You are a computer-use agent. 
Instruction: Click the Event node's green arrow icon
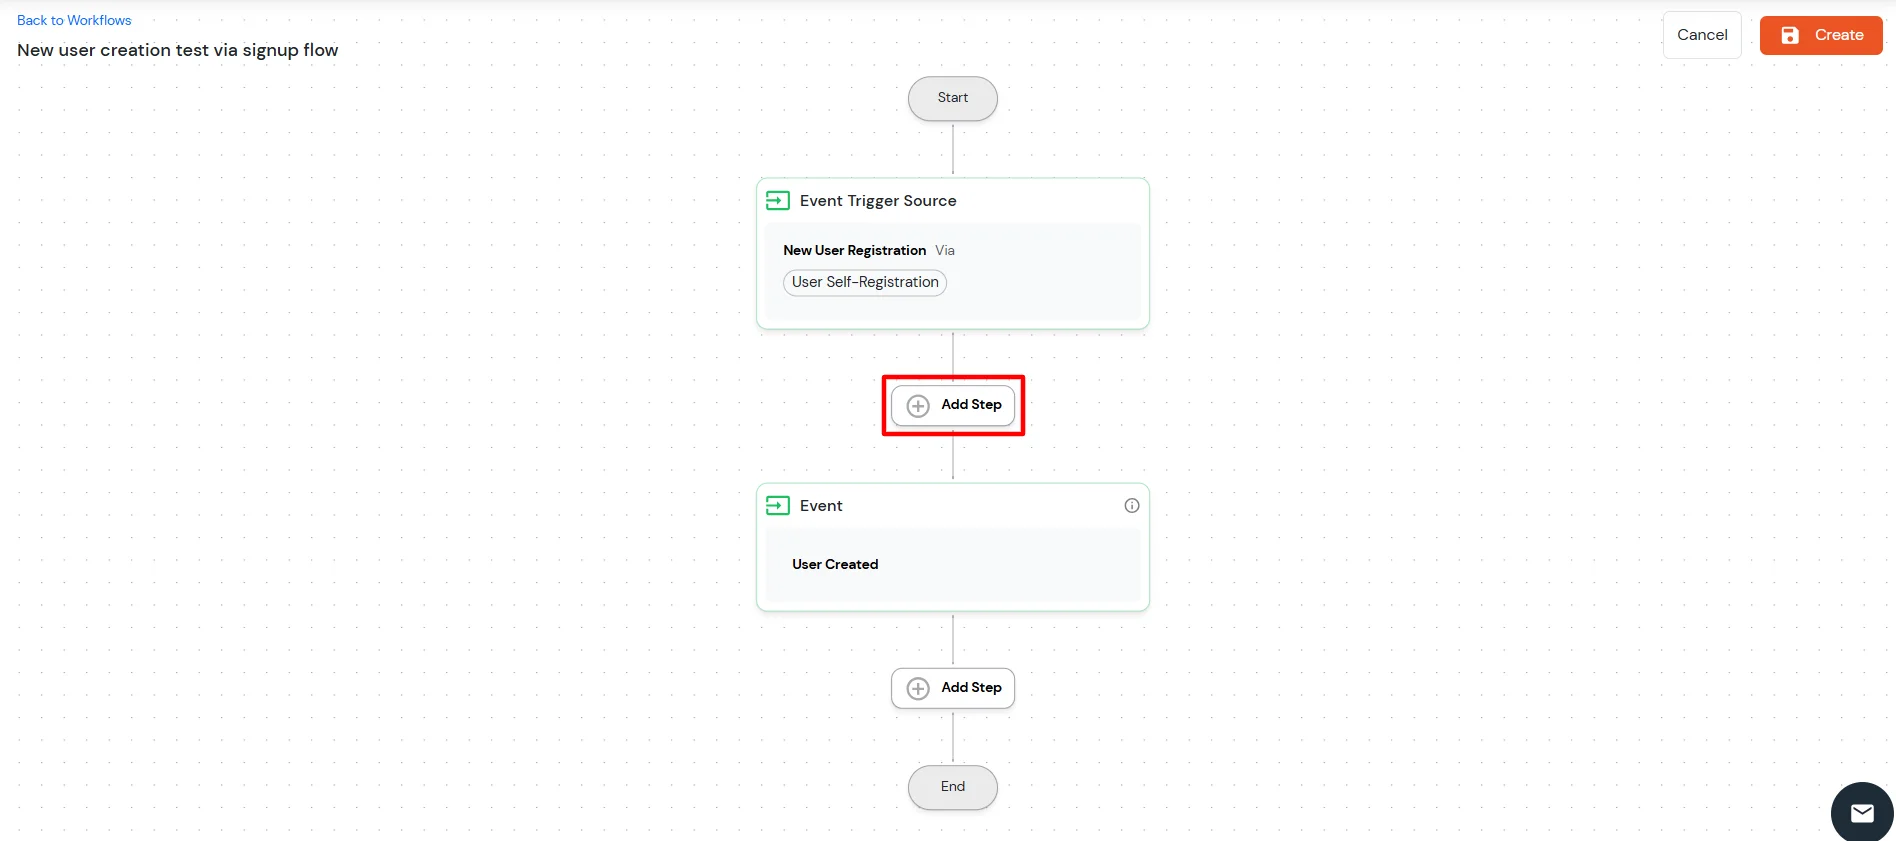click(x=778, y=505)
